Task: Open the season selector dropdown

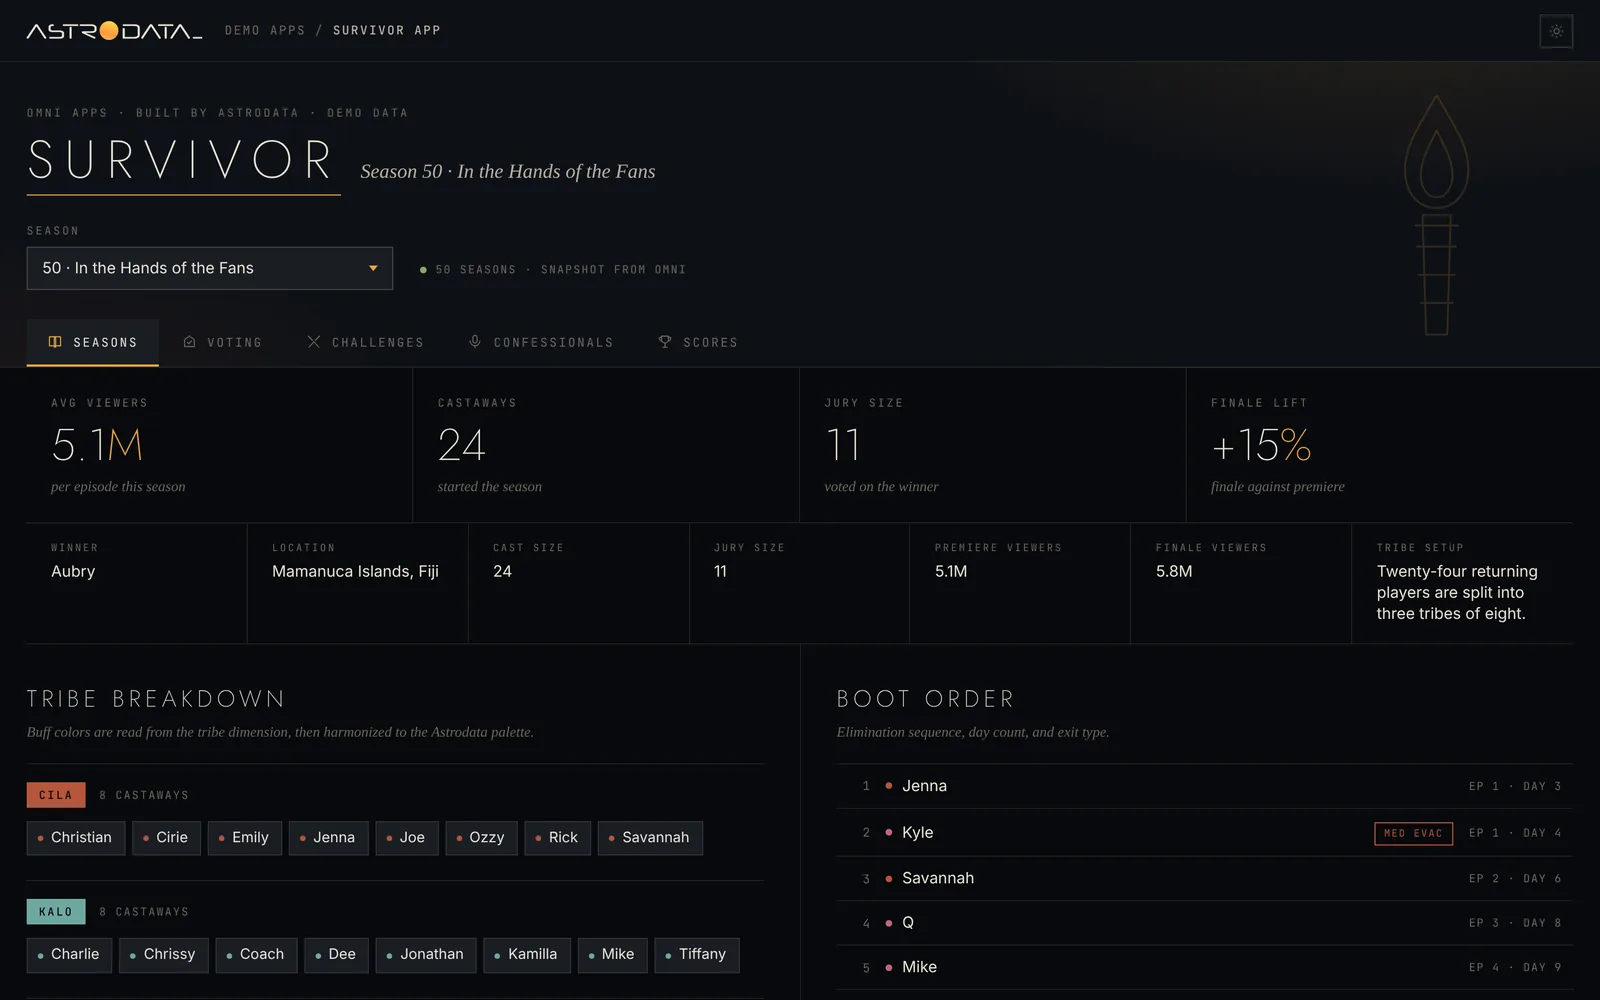Action: (210, 268)
